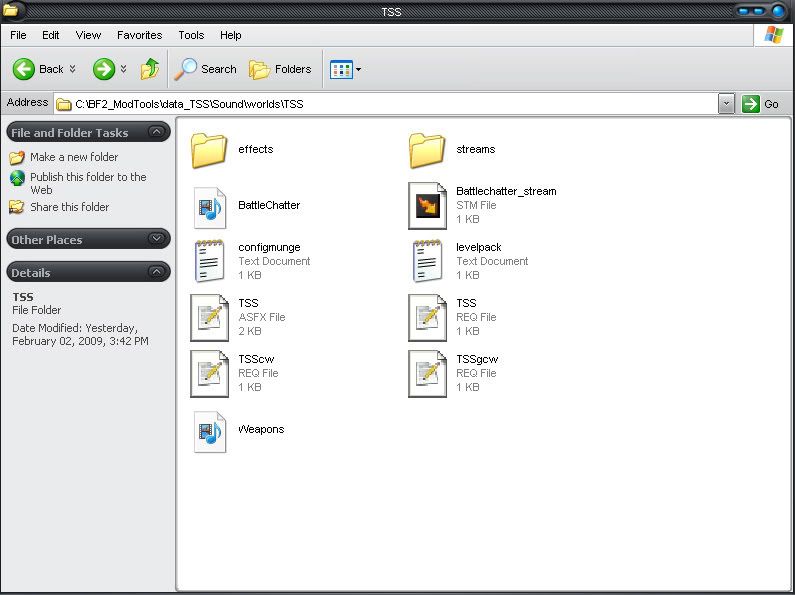Open the Edit menu
Viewport: 795px width, 595px height.
pyautogui.click(x=51, y=35)
